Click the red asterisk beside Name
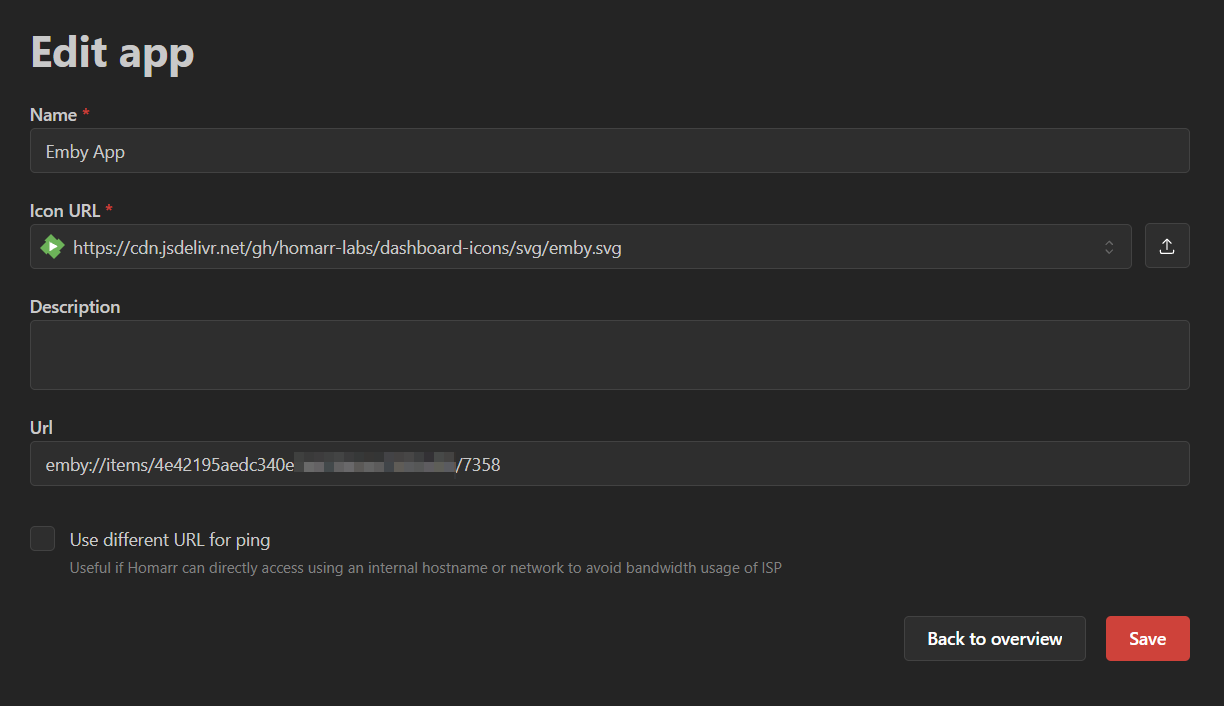The width and height of the screenshot is (1224, 706). pos(86,115)
